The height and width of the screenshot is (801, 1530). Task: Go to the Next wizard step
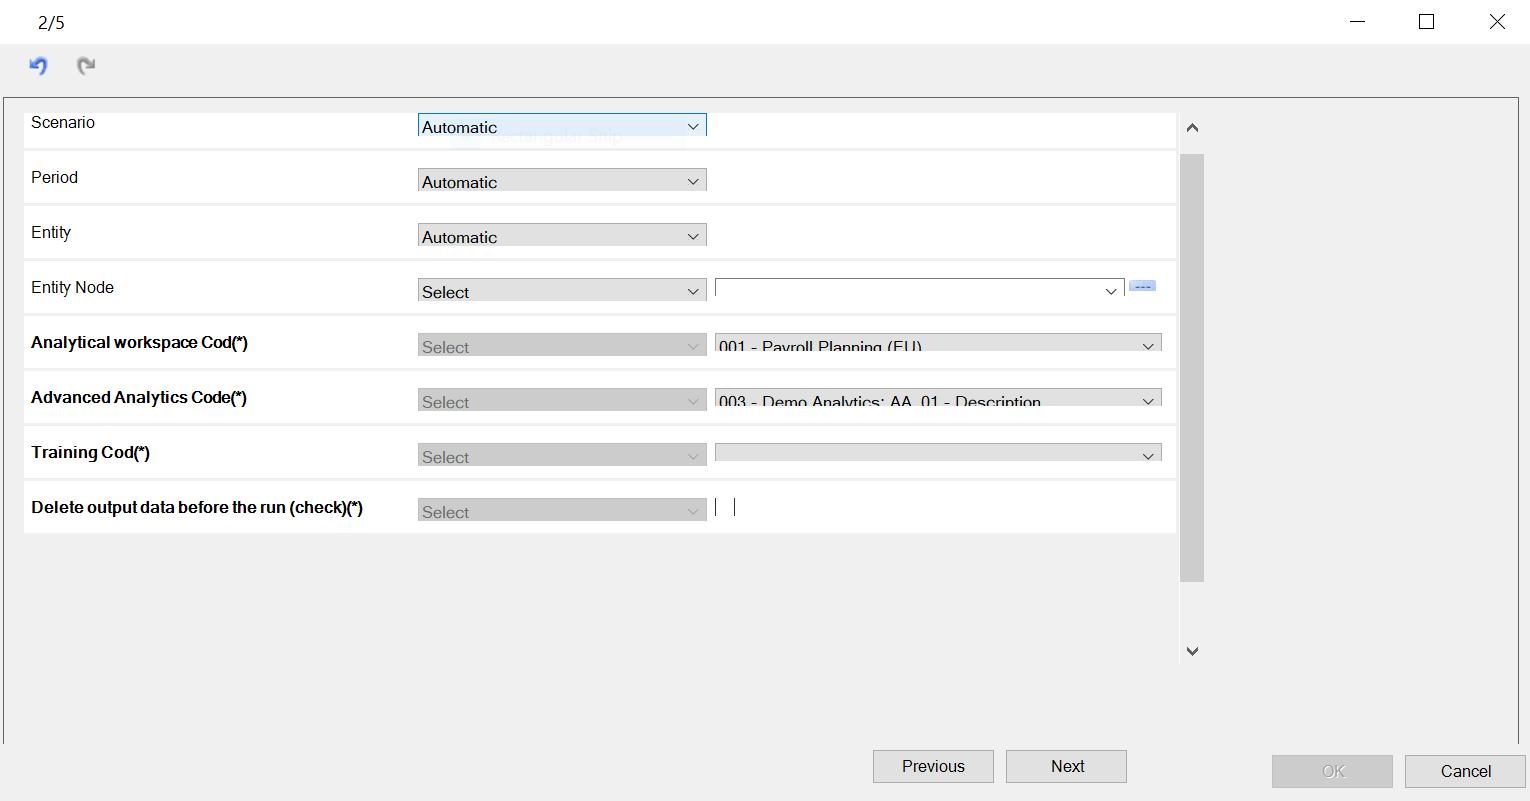[x=1066, y=766]
